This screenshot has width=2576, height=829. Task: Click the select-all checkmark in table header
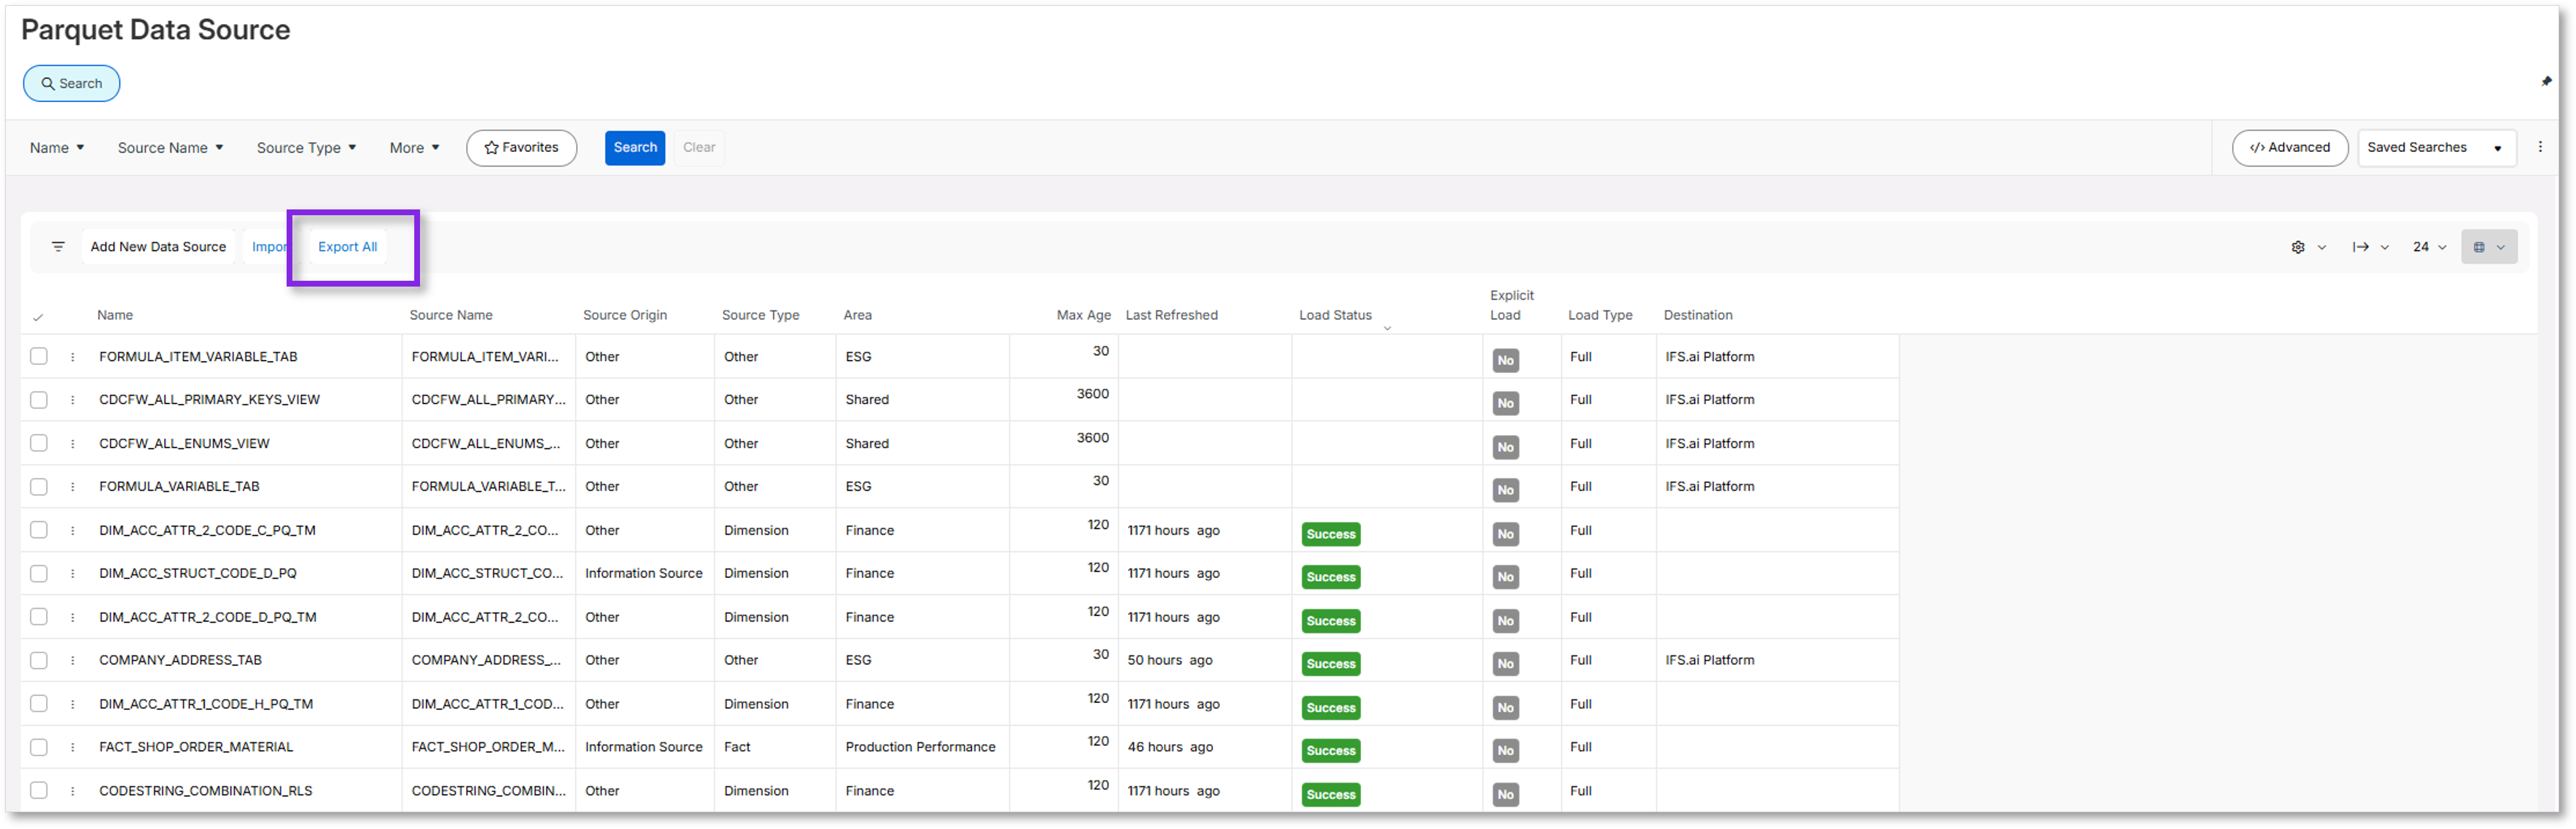(x=38, y=317)
